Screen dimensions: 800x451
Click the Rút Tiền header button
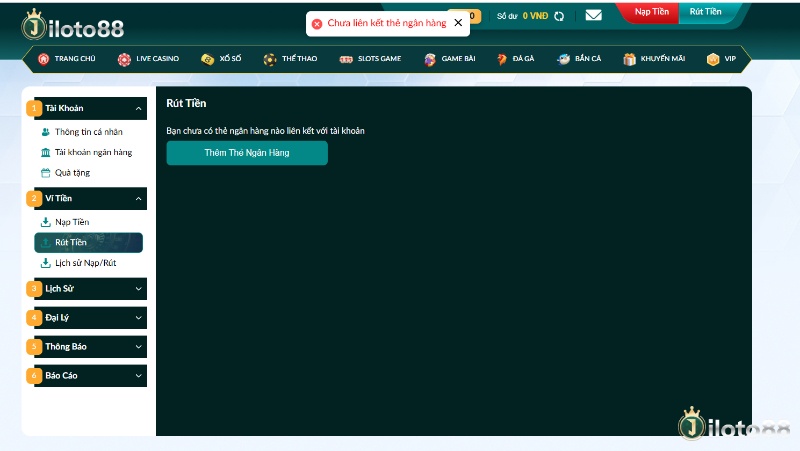pyautogui.click(x=706, y=12)
